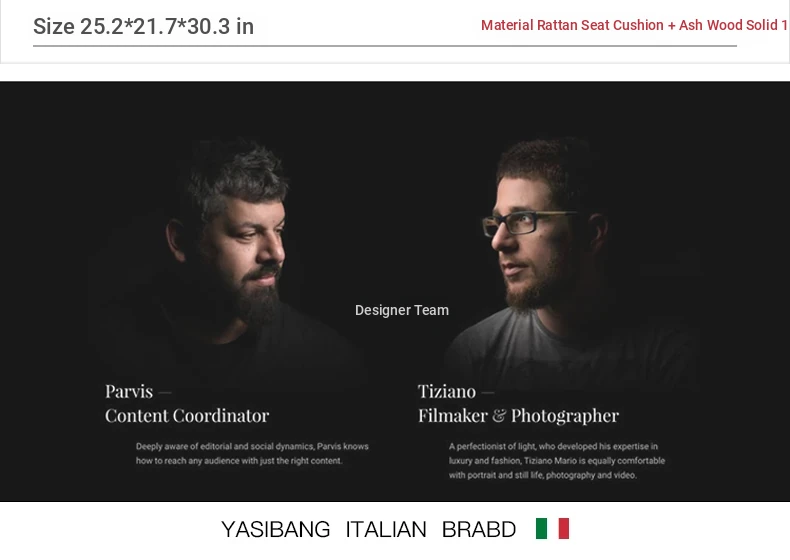790x560 pixels.
Task: Click the Content Coordinator title
Action: [187, 416]
